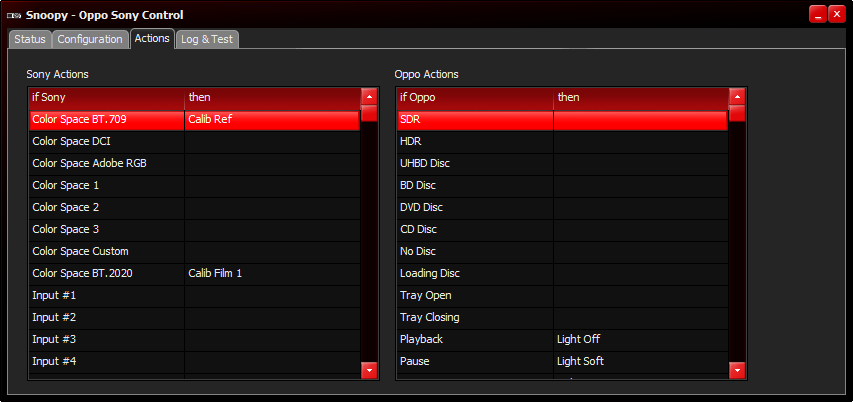Image resolution: width=853 pixels, height=402 pixels.
Task: Select the Color Space BT.709 row
Action: point(194,120)
